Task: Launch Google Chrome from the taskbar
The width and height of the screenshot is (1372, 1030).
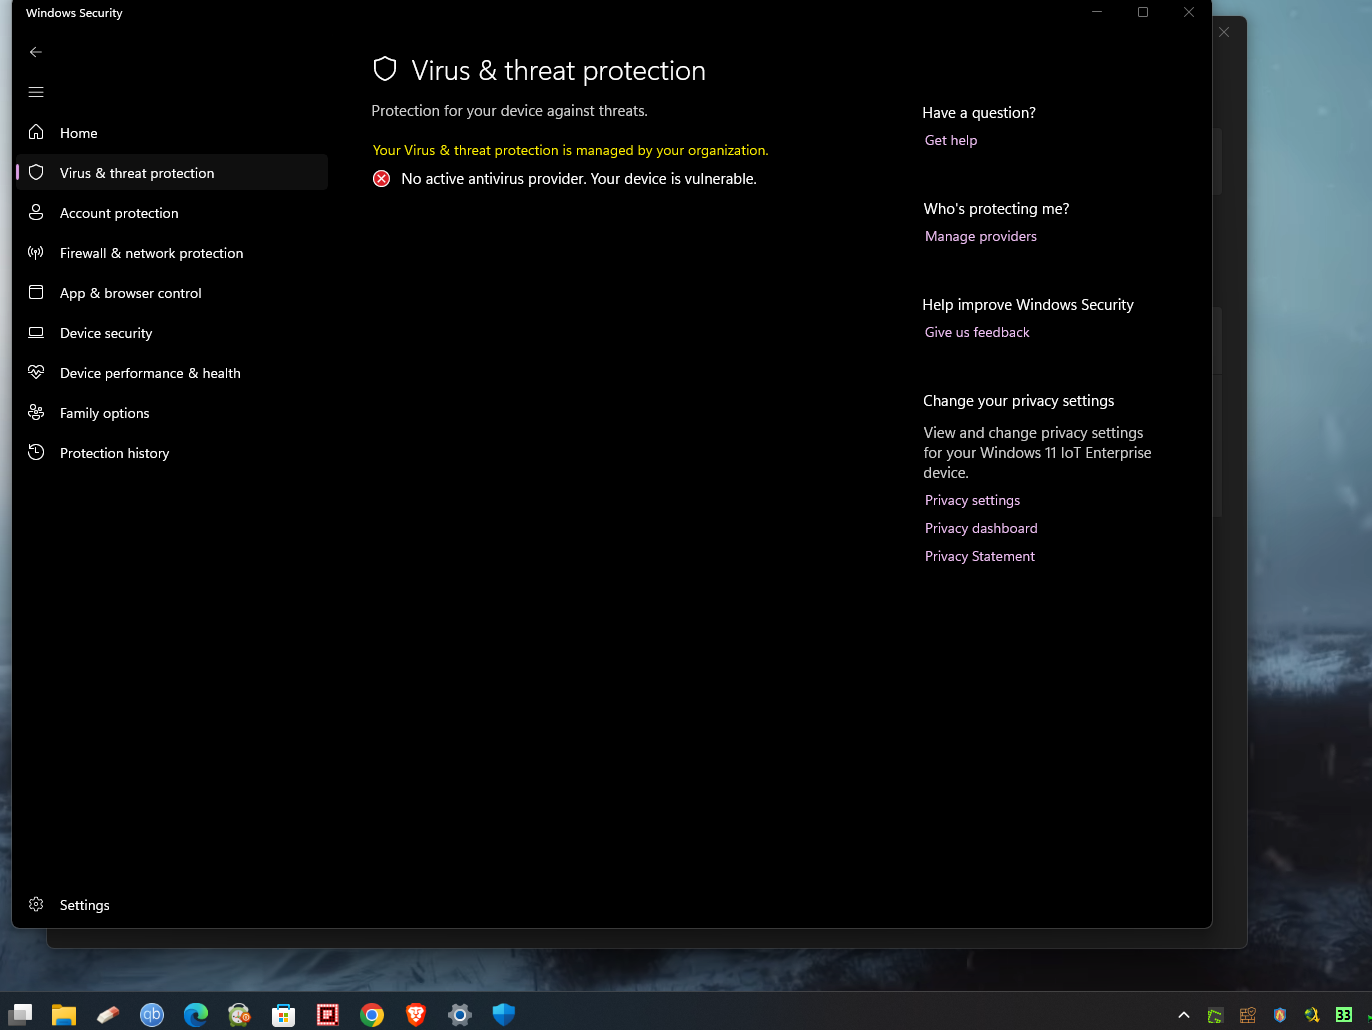Action: (x=372, y=1015)
